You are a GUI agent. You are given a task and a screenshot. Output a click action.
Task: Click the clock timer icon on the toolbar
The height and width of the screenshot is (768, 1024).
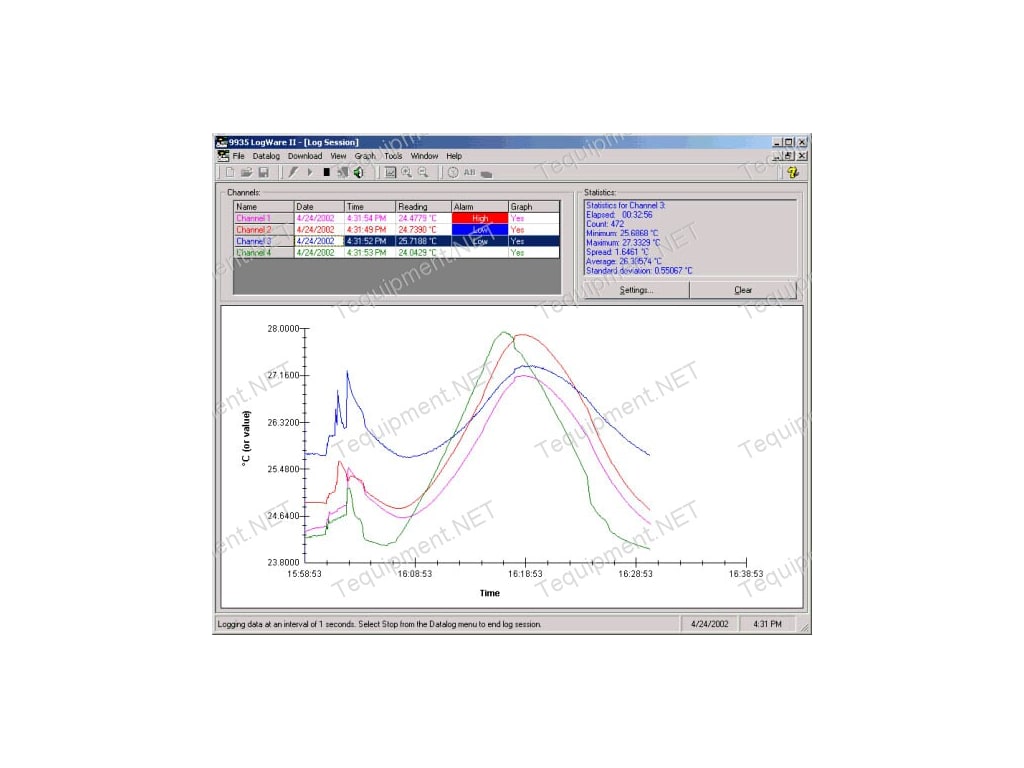[x=452, y=171]
